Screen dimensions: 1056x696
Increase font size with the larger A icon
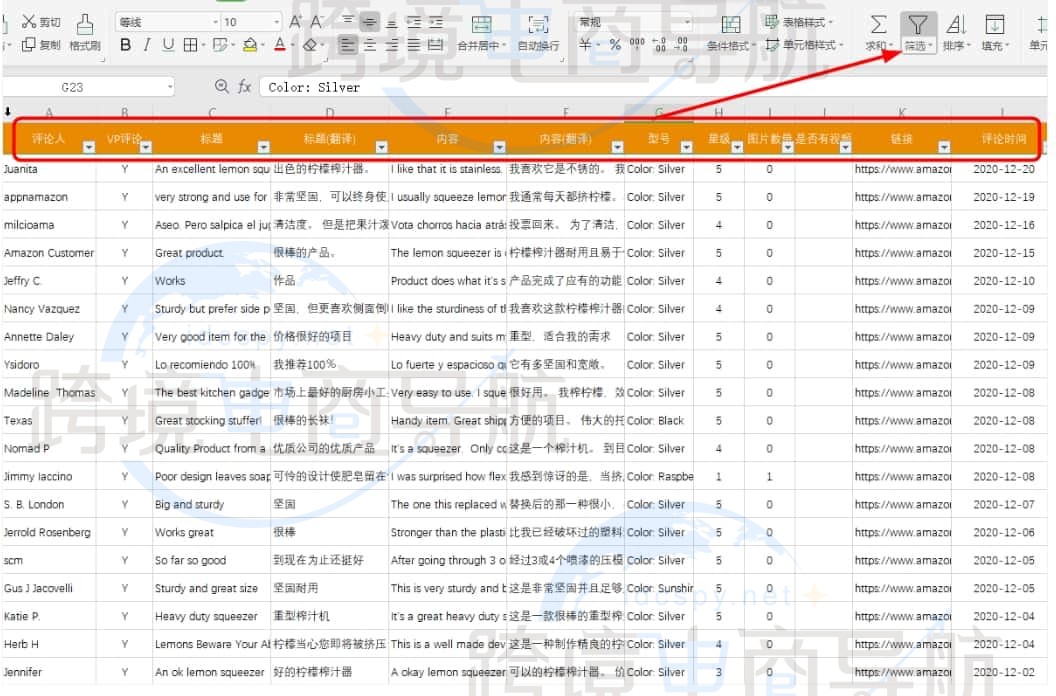[295, 22]
